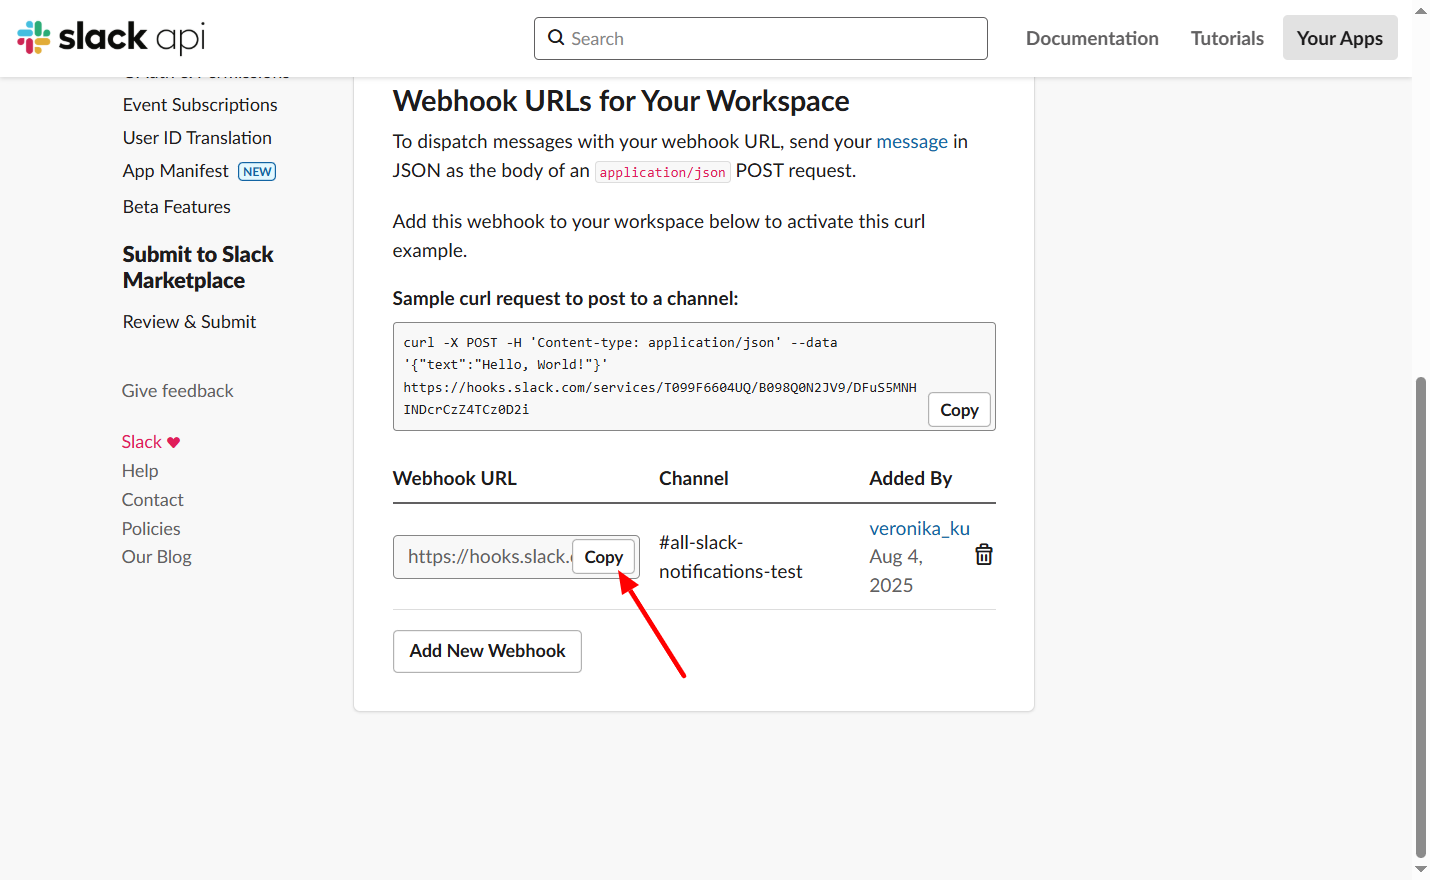Click the search magnifier icon

pyautogui.click(x=556, y=38)
